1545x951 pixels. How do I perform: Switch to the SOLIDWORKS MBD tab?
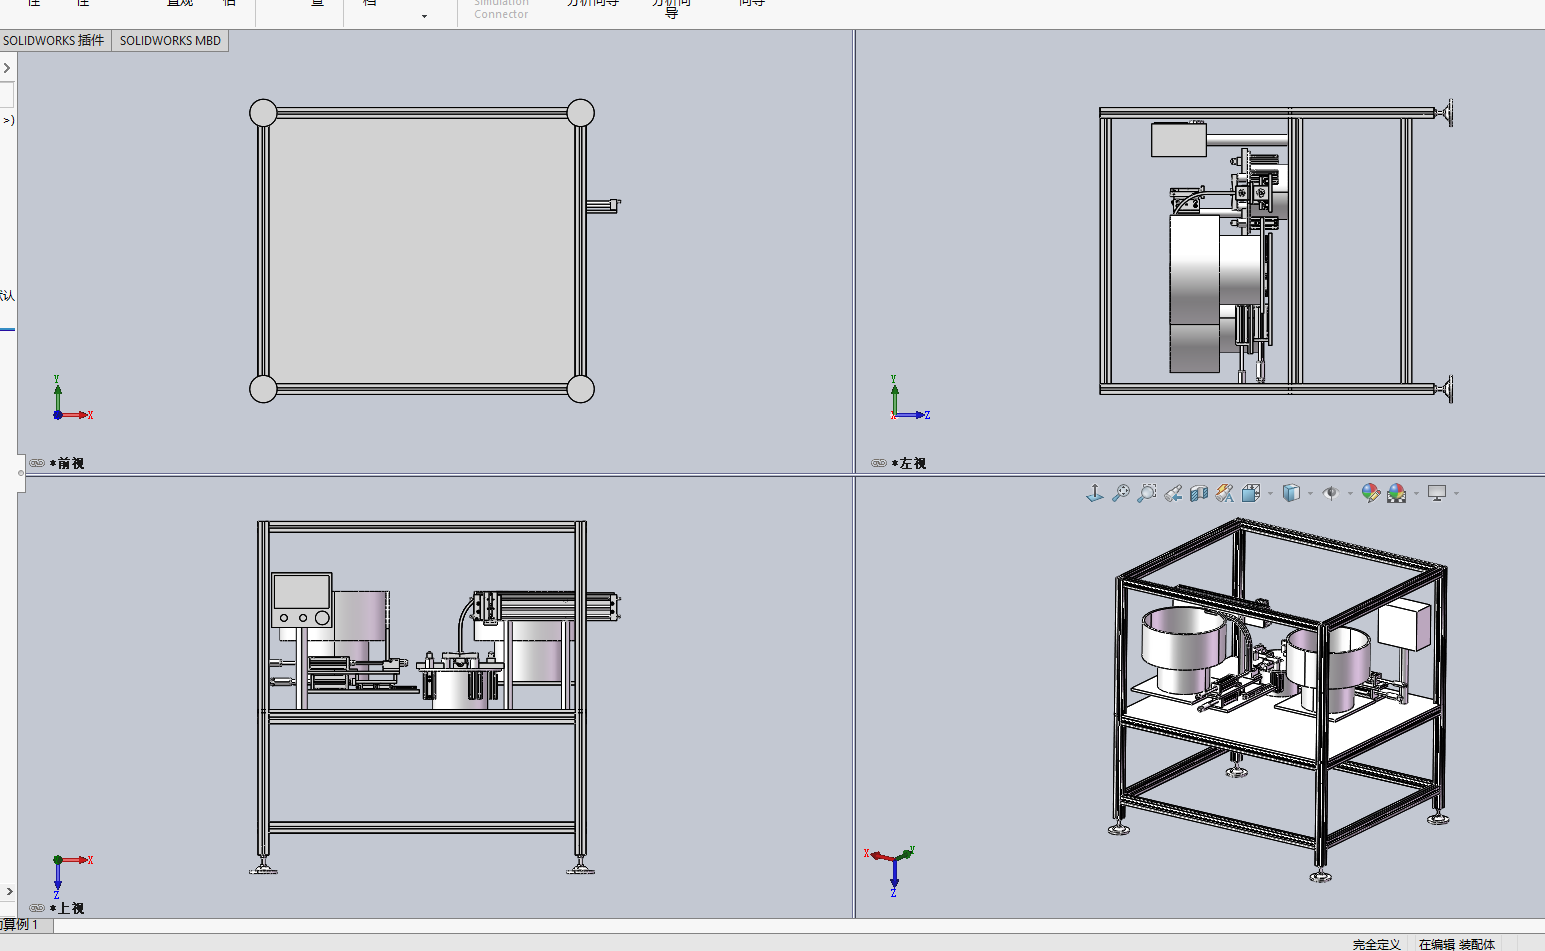tap(170, 41)
